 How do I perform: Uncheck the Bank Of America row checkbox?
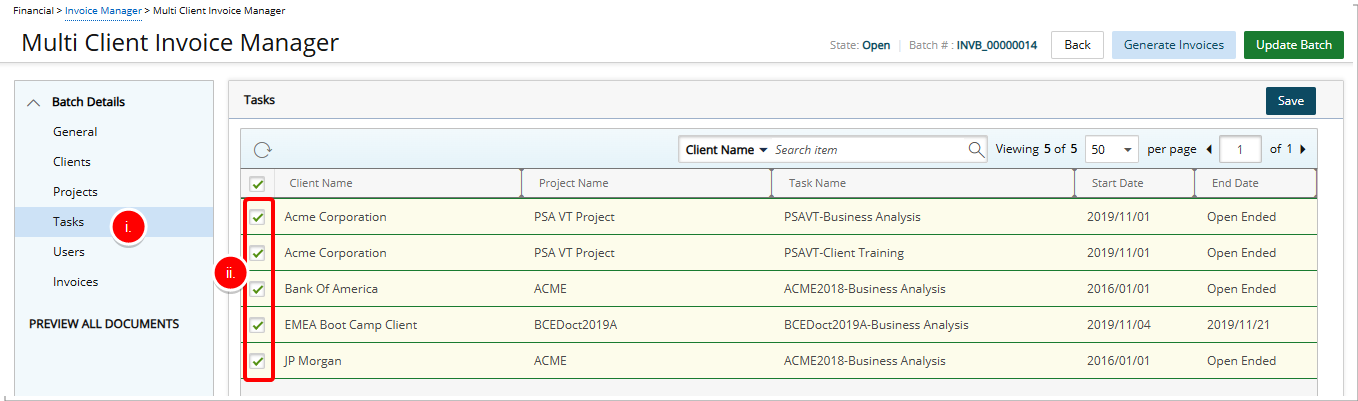(258, 289)
